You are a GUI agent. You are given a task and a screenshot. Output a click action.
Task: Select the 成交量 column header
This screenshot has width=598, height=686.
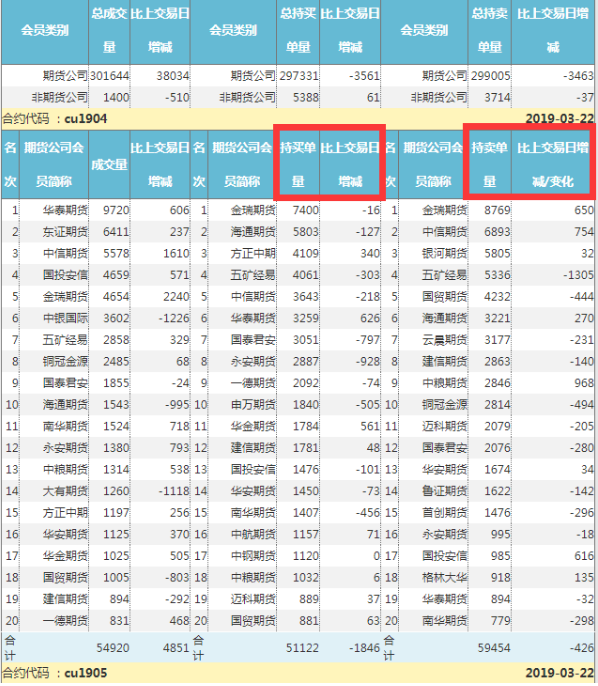pos(109,165)
